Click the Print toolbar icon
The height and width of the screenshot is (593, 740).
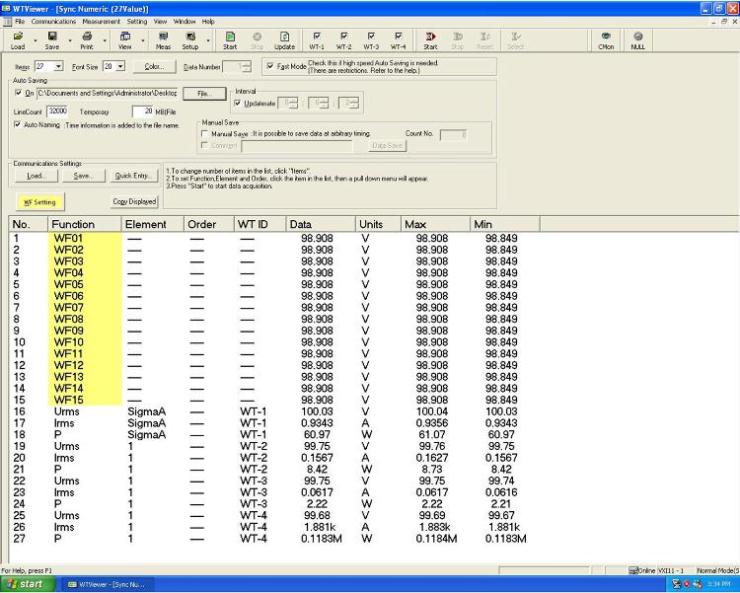tap(86, 39)
